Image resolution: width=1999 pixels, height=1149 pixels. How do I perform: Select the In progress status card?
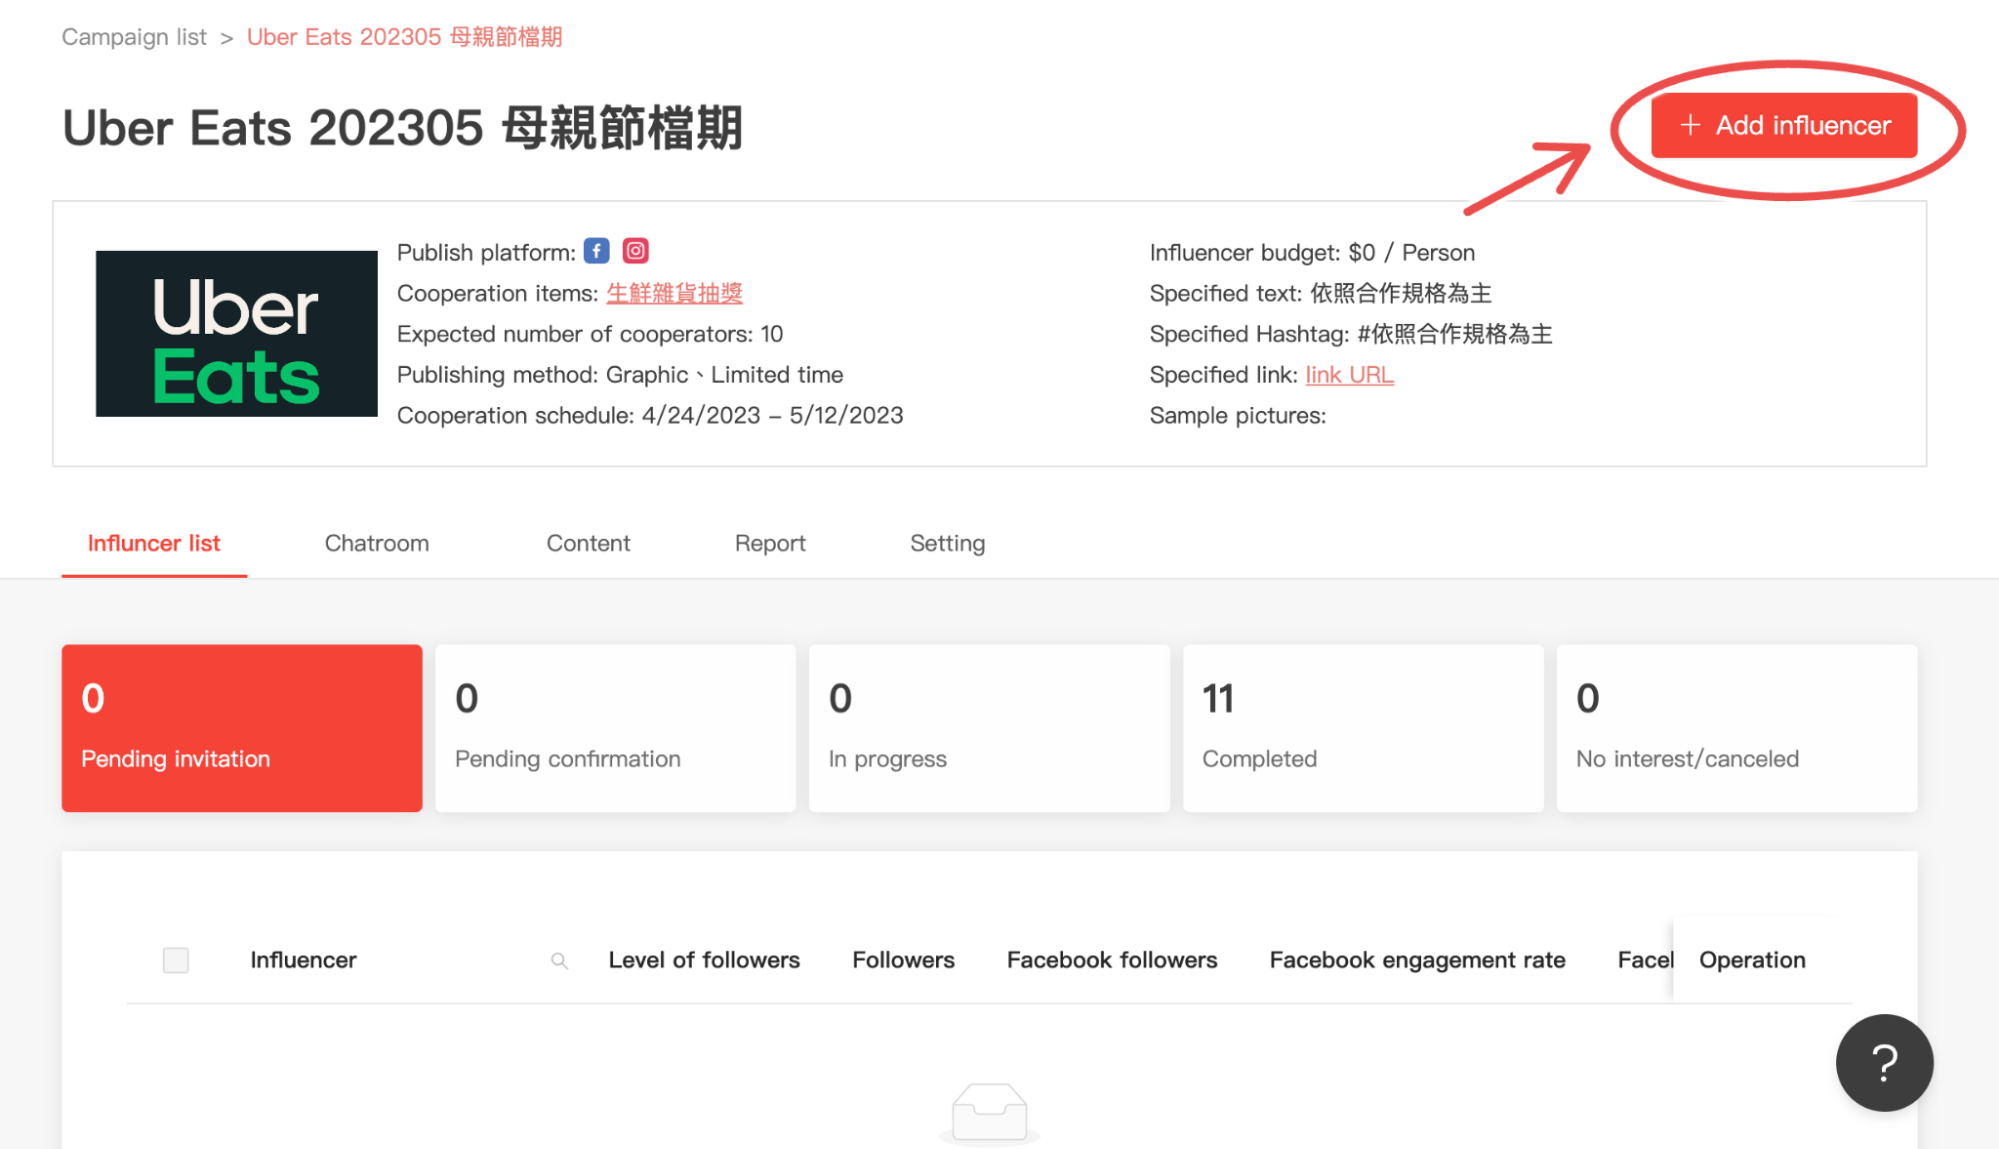click(989, 728)
